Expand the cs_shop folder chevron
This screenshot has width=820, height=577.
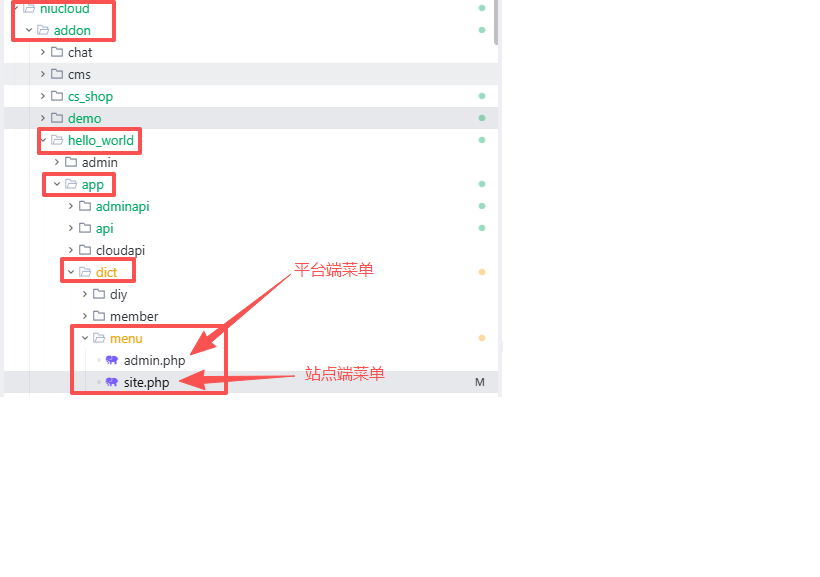tap(43, 96)
